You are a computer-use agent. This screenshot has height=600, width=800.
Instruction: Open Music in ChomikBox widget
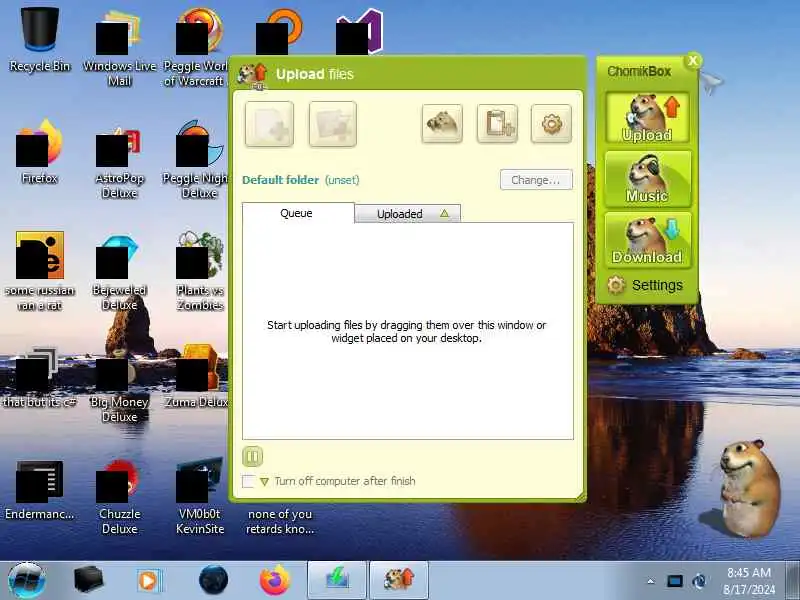point(647,179)
